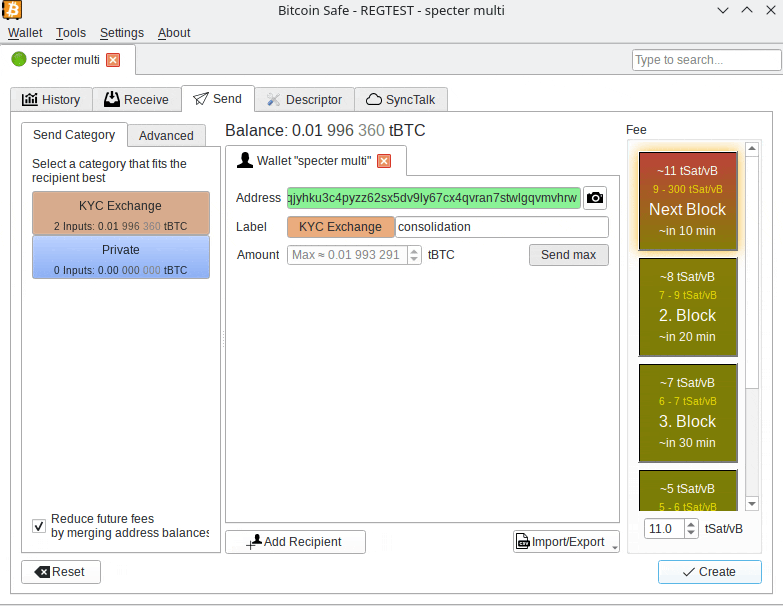Click the Add Recipient button

(295, 542)
